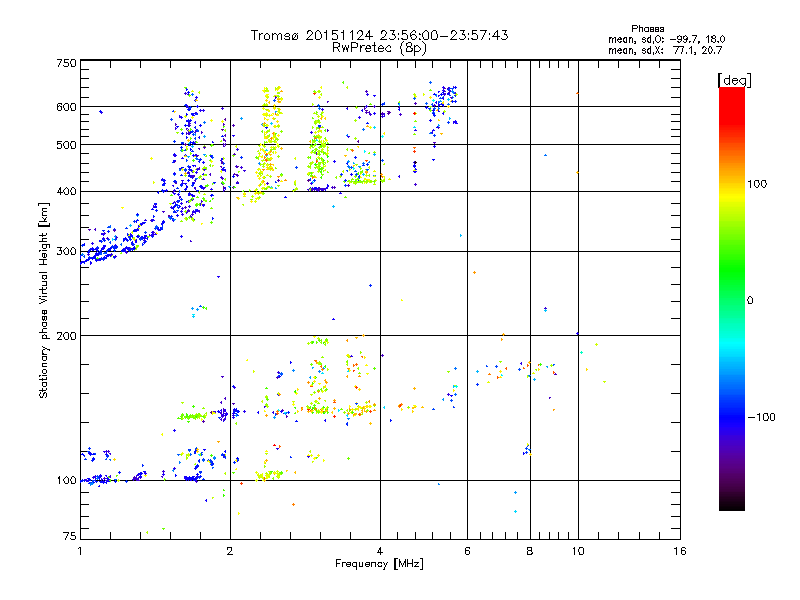Click the x-axis label '4'
800x600 pixels.
tap(380, 551)
